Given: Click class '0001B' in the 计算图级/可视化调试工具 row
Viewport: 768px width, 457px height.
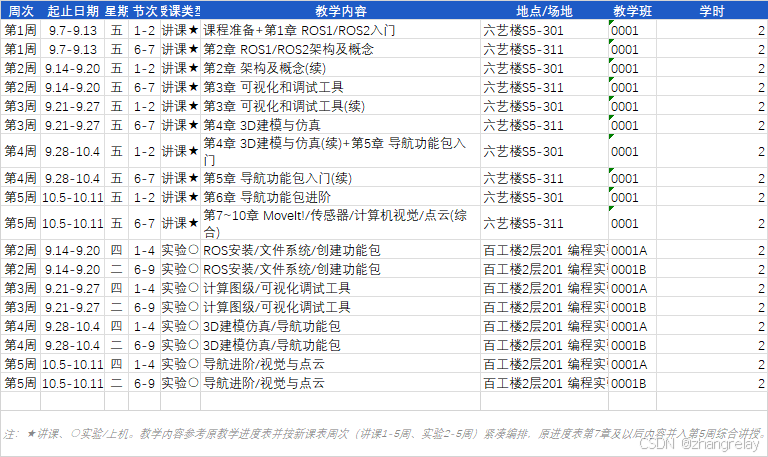Looking at the screenshot, I should [632, 307].
